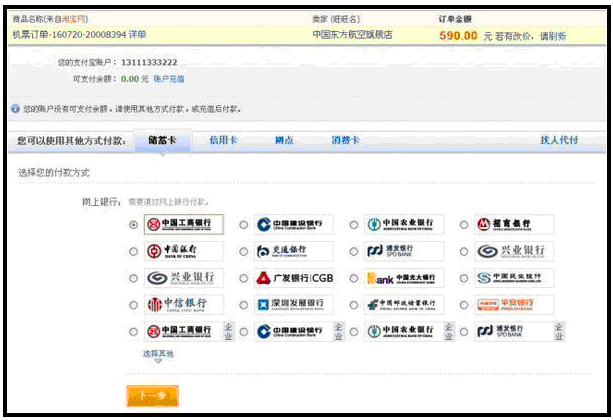Click the 中国建设银行 personal bank logo

tap(294, 224)
